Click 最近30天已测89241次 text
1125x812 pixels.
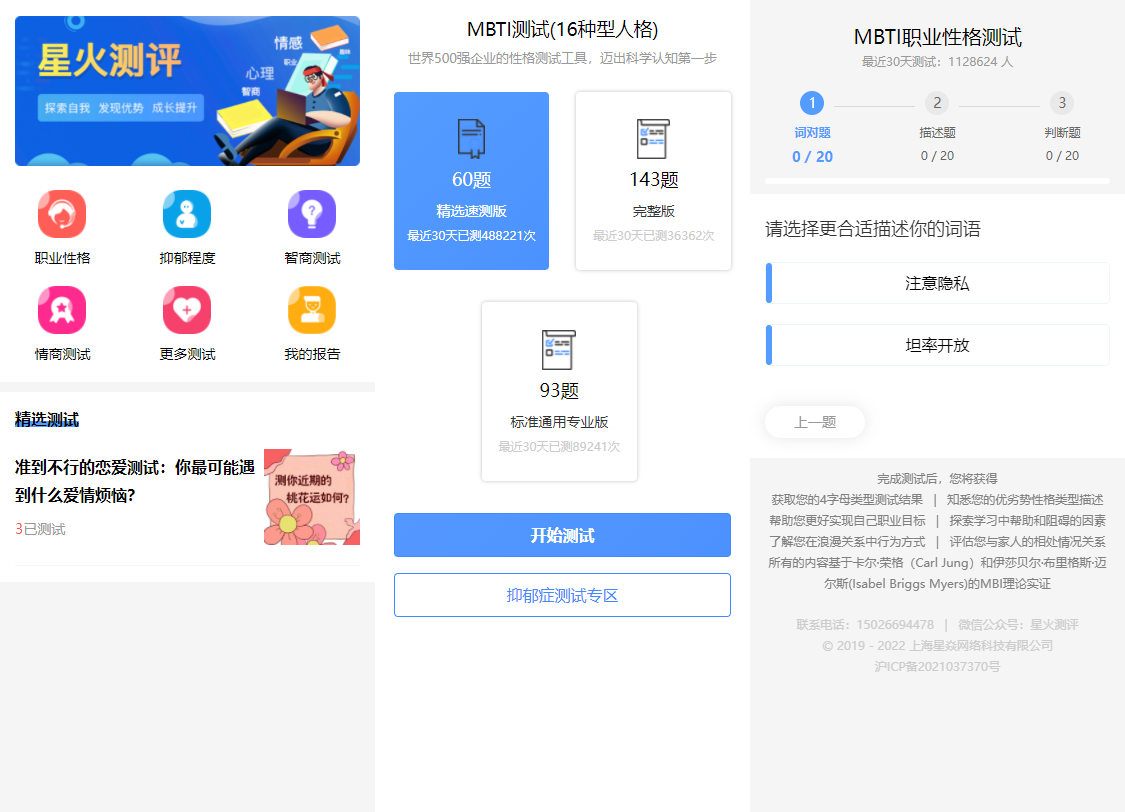559,446
